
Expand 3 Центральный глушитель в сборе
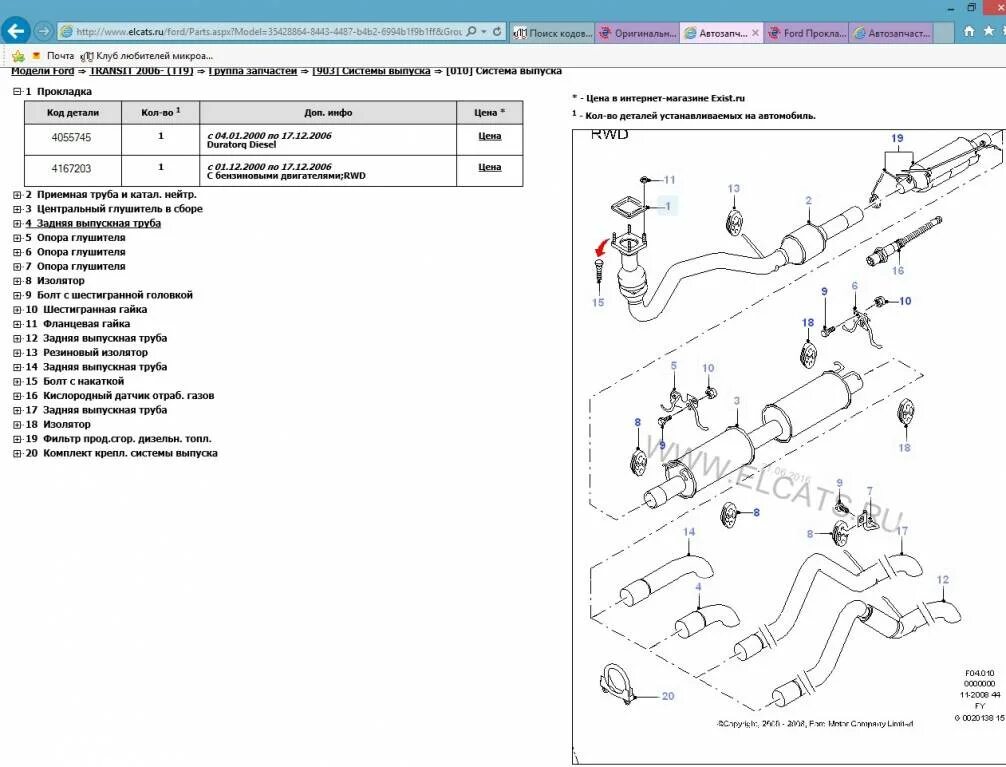(x=17, y=209)
